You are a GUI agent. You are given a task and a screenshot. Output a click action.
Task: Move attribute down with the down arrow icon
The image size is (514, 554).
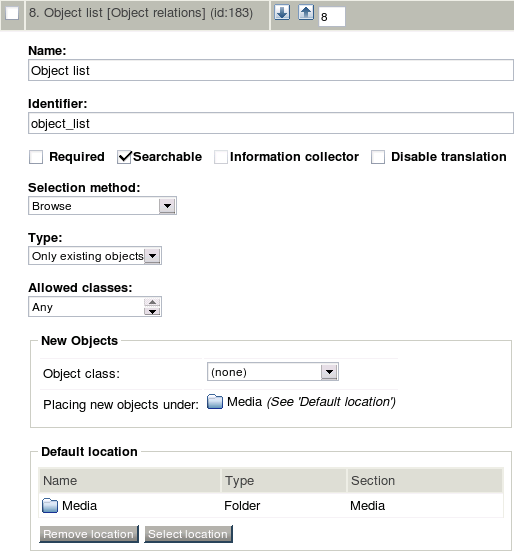tap(282, 13)
